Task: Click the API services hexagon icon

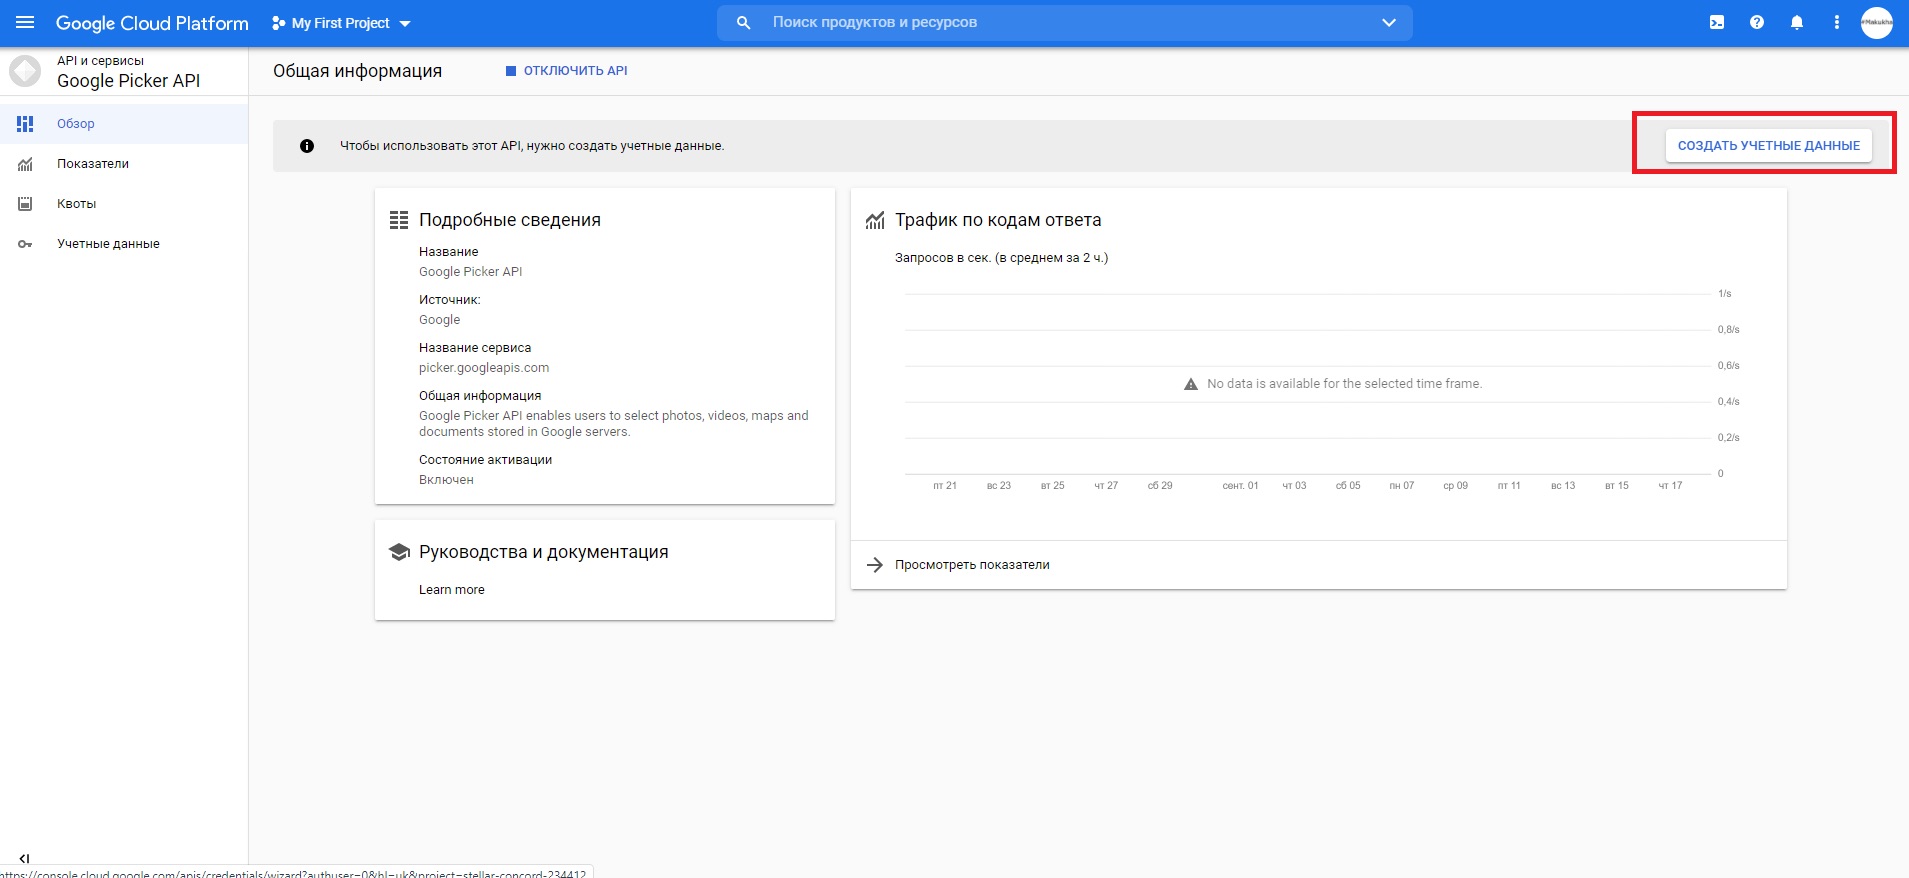Action: (x=25, y=71)
